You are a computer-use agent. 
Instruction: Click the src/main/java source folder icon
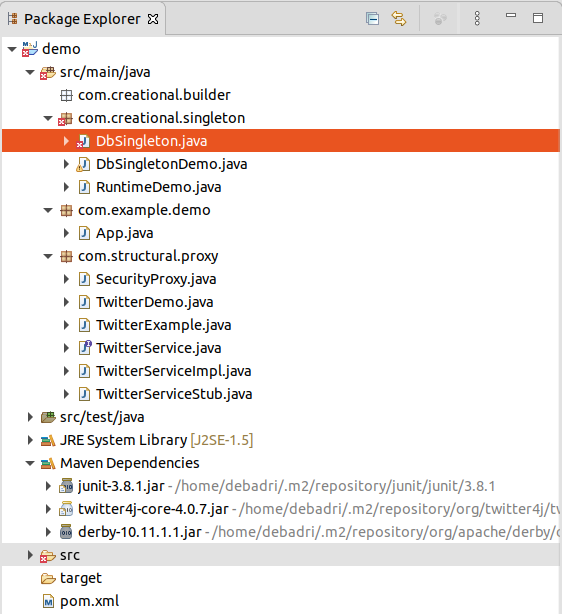pyautogui.click(x=48, y=72)
